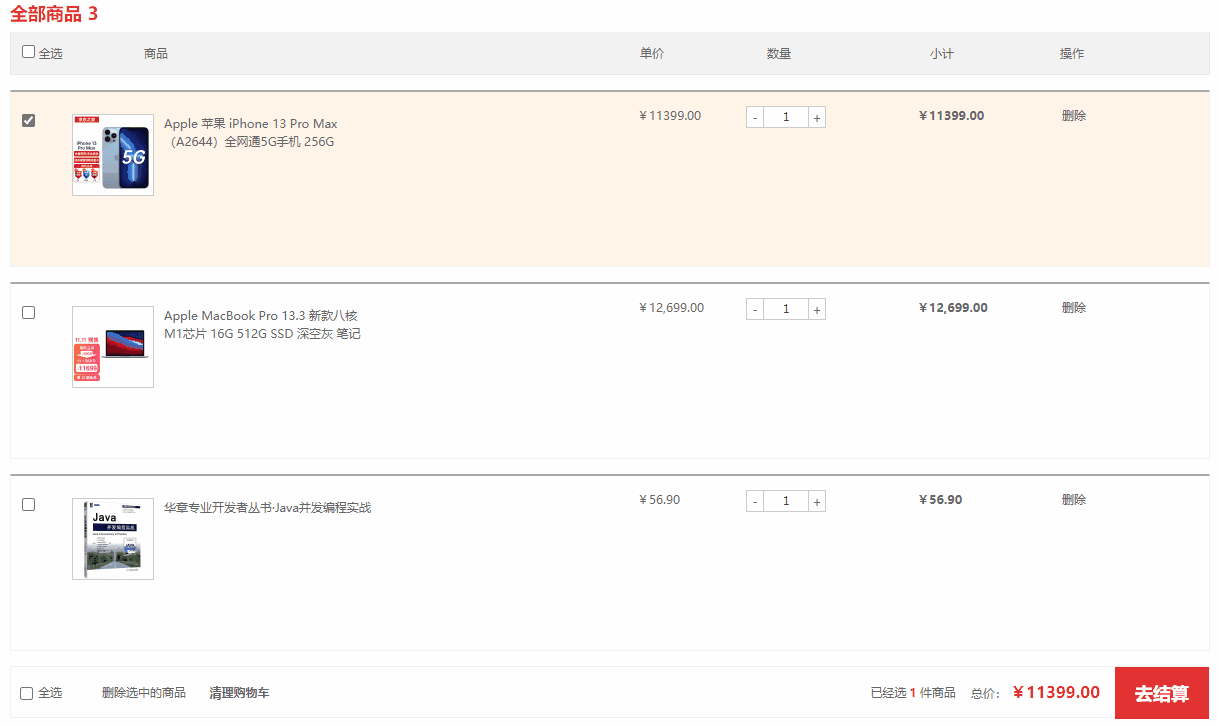Click the bold ¥12,699.00 subtotal of MacBook

pyautogui.click(x=954, y=307)
